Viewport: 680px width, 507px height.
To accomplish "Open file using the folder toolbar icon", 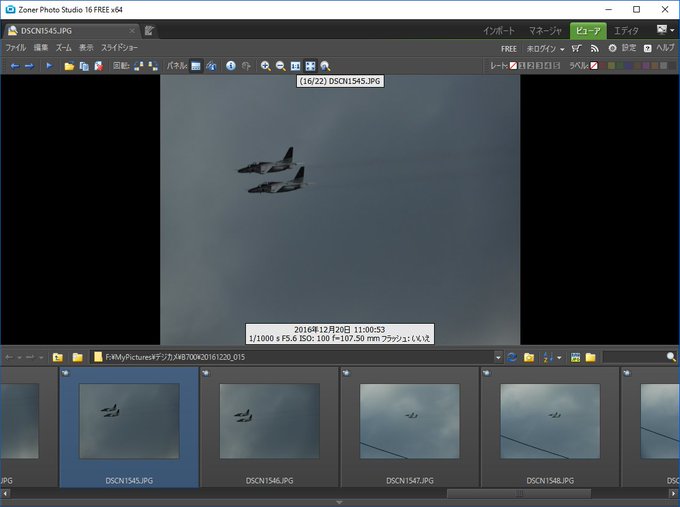I will [69, 66].
